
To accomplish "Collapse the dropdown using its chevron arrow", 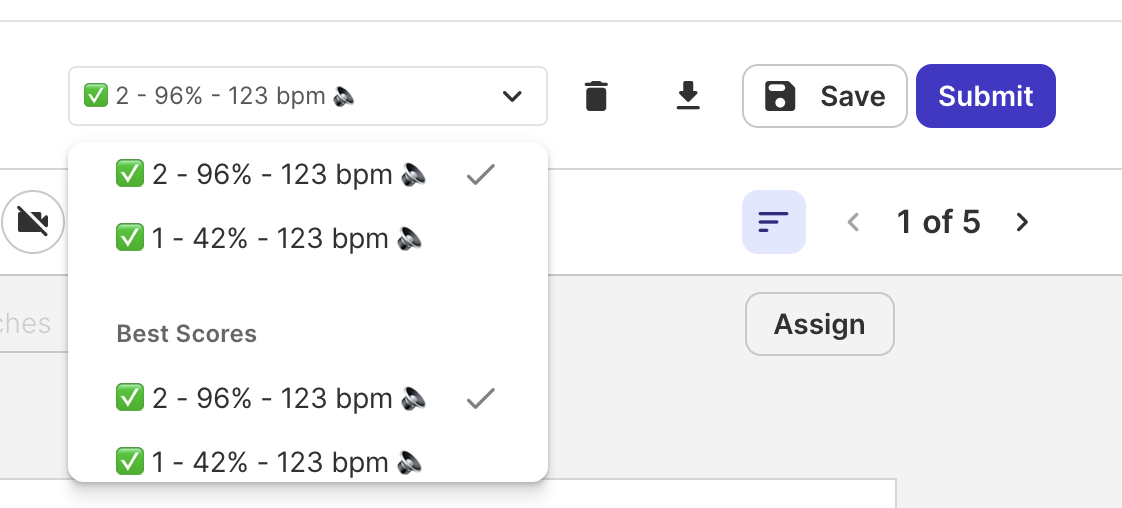I will (512, 96).
